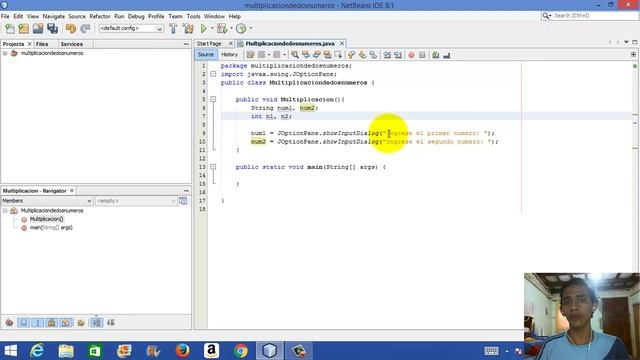Open the File menu
640x360 pixels.
point(5,16)
